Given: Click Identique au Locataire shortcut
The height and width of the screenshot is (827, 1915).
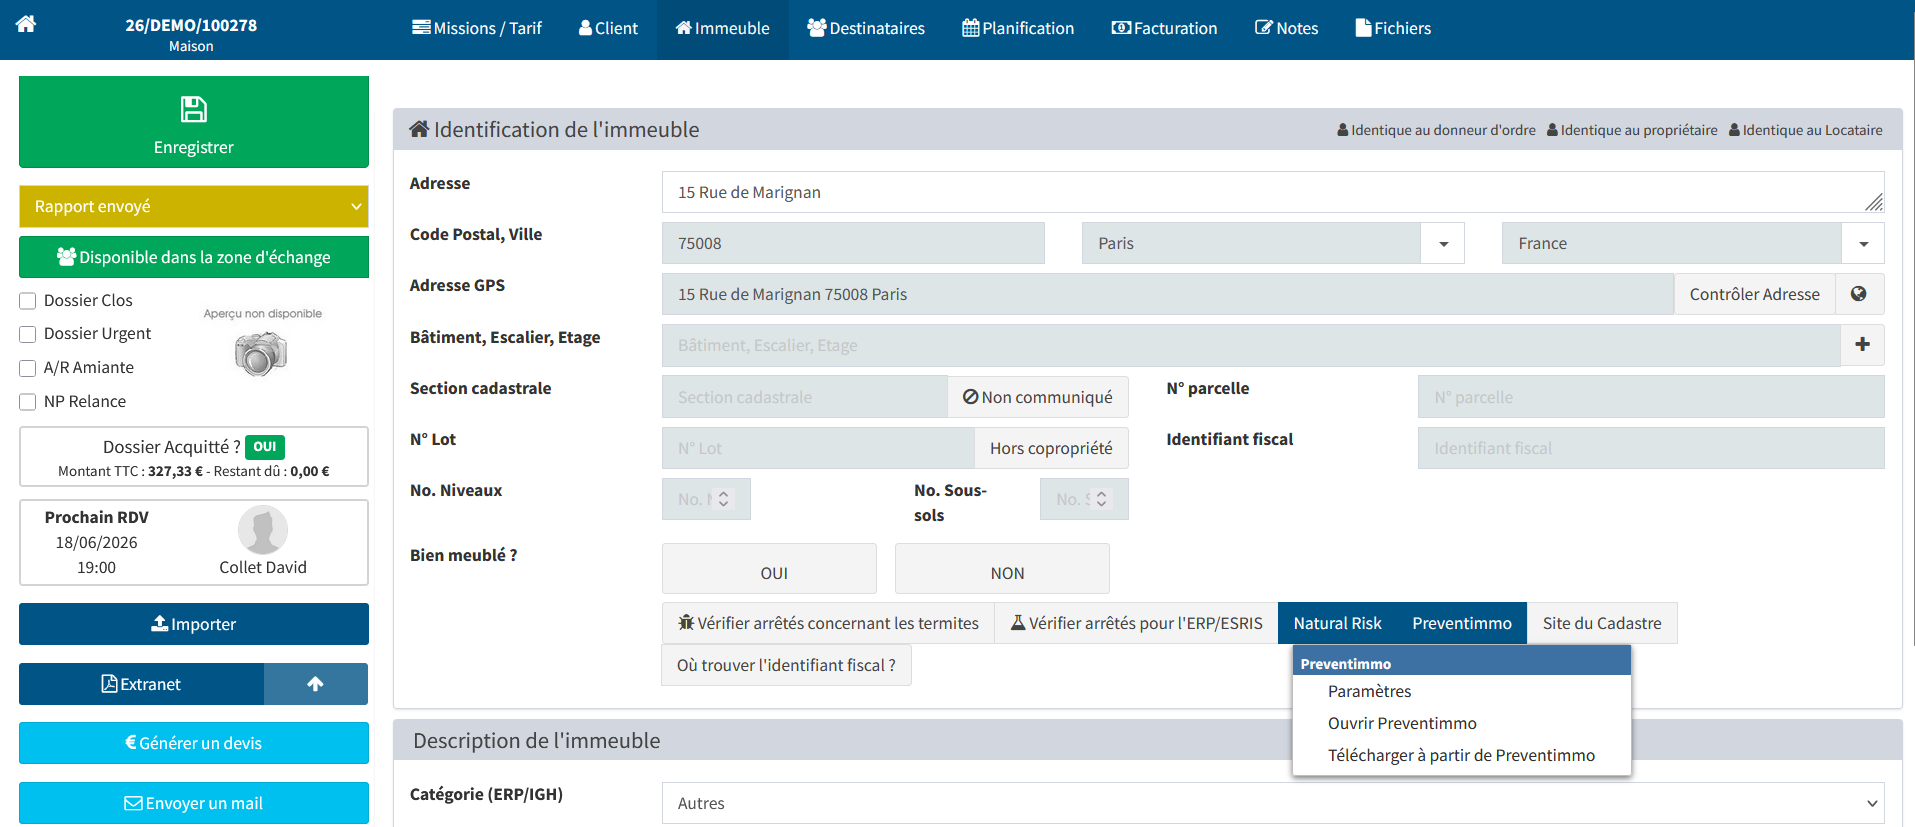Looking at the screenshot, I should (x=1805, y=130).
